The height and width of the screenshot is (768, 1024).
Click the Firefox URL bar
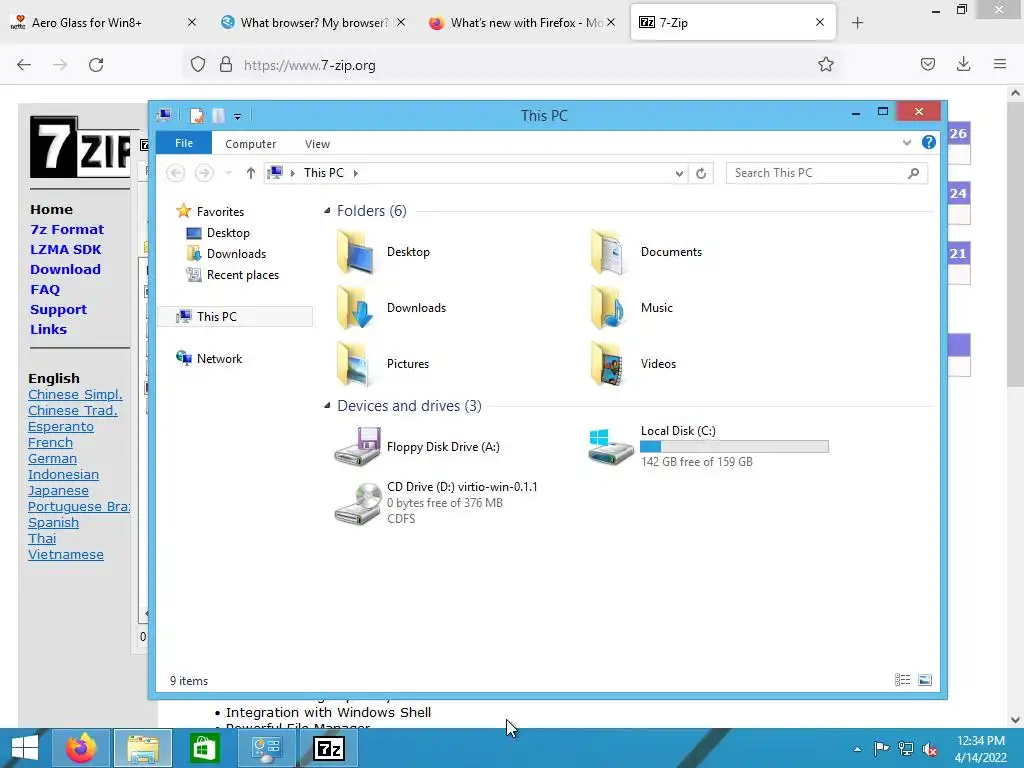(510, 65)
